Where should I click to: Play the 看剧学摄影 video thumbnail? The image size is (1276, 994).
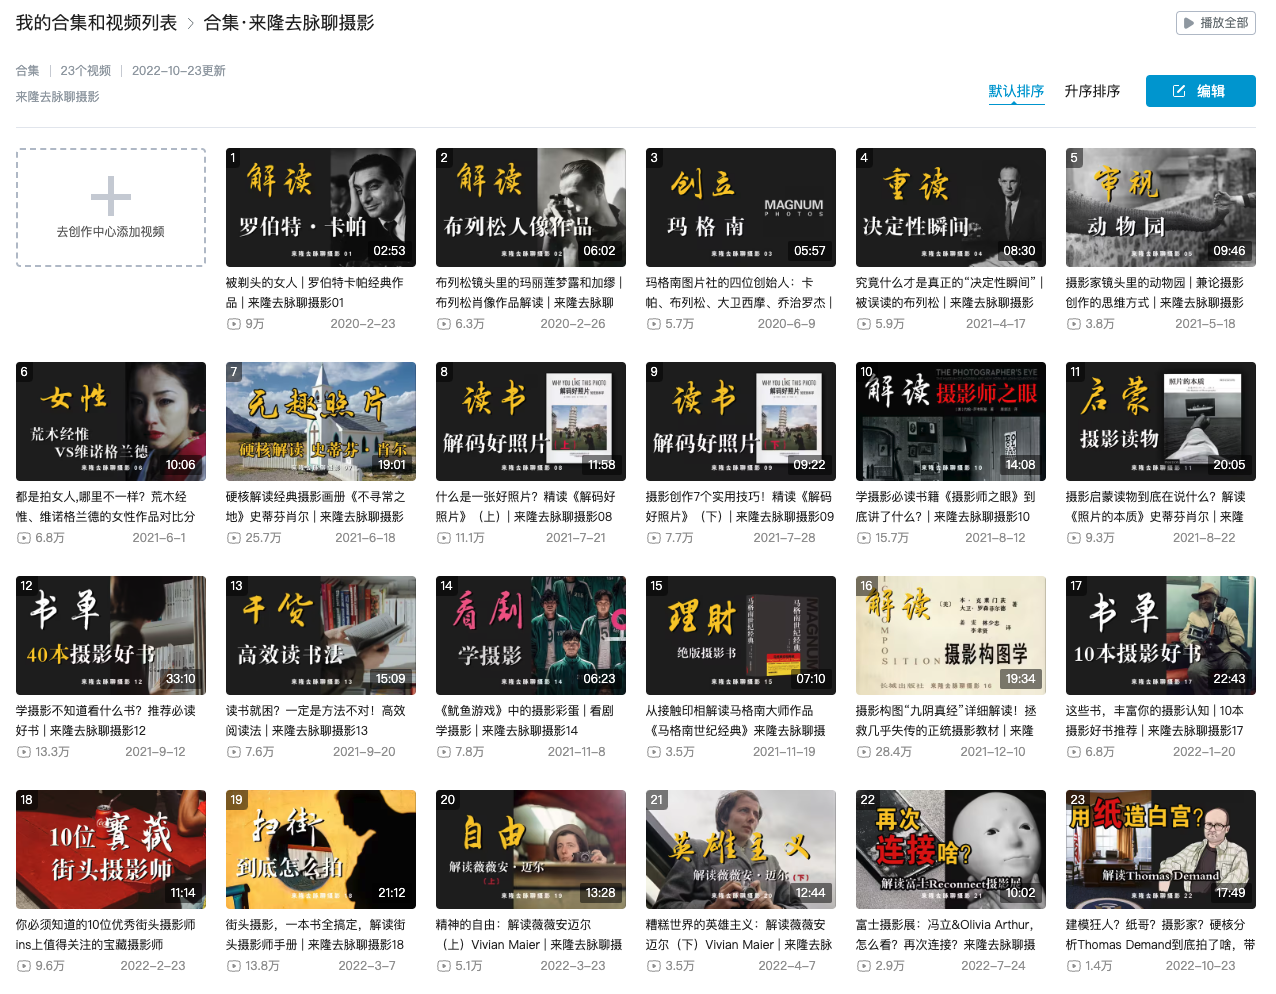click(531, 635)
